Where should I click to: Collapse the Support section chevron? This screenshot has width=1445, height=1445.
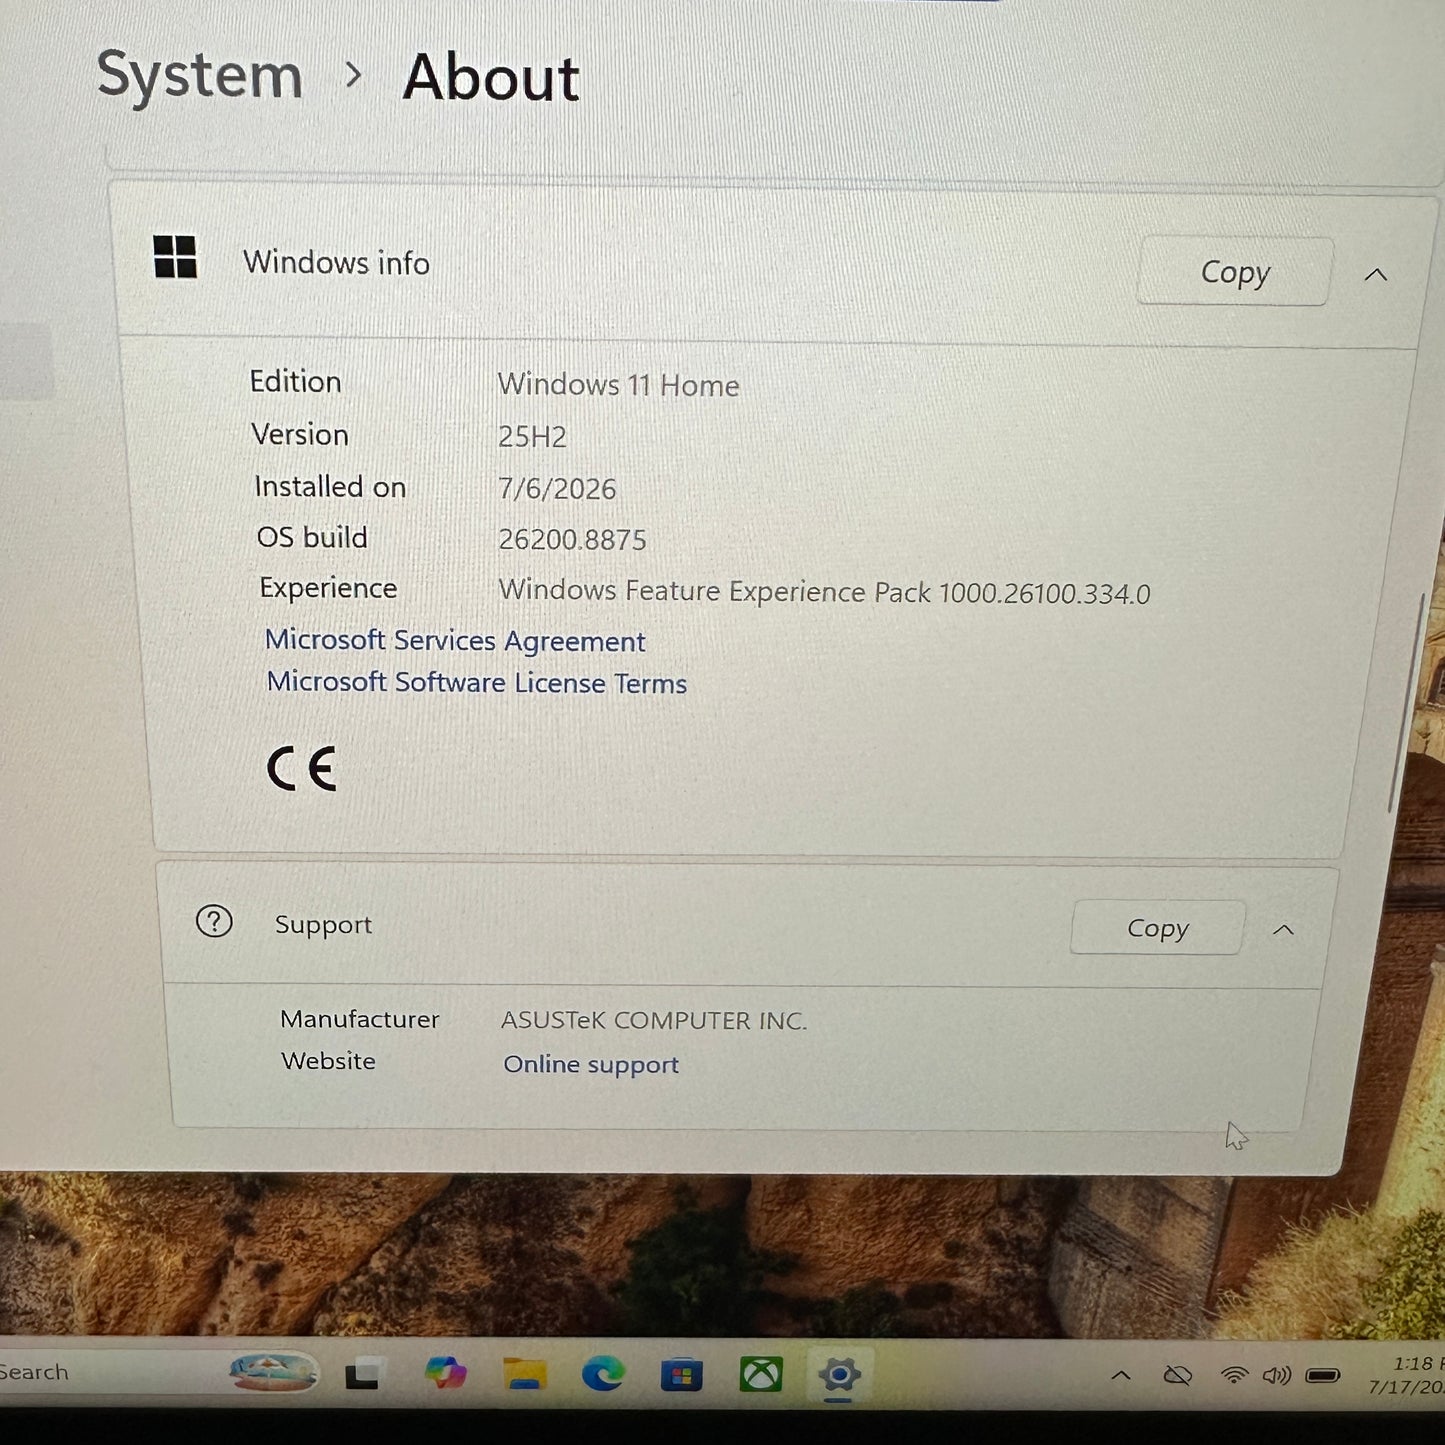[x=1283, y=930]
